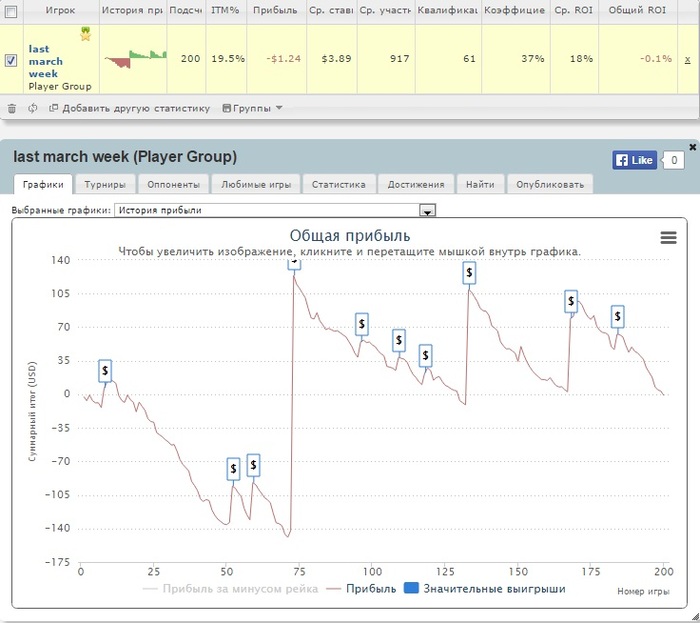Click the -$1.24 profit value
Image resolution: width=700 pixels, height=623 pixels.
[283, 59]
